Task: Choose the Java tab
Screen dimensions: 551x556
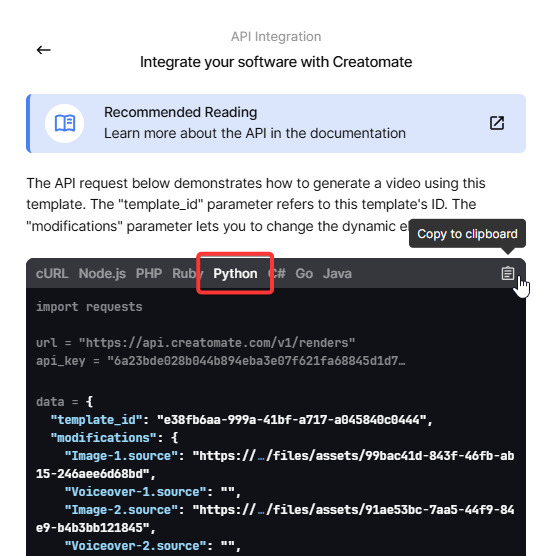Action: (337, 273)
